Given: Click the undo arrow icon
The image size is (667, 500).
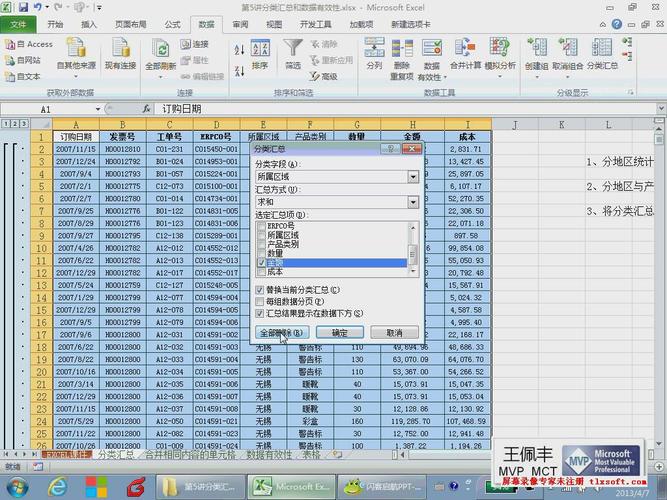Looking at the screenshot, I should pyautogui.click(x=38, y=7).
